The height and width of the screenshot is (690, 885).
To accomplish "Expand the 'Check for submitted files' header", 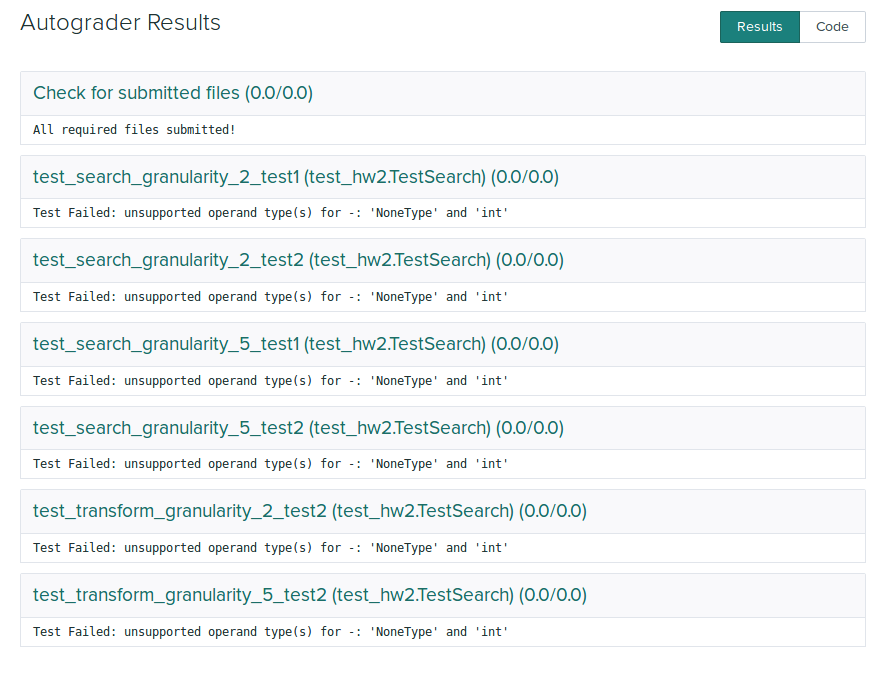I will tap(138, 93).
